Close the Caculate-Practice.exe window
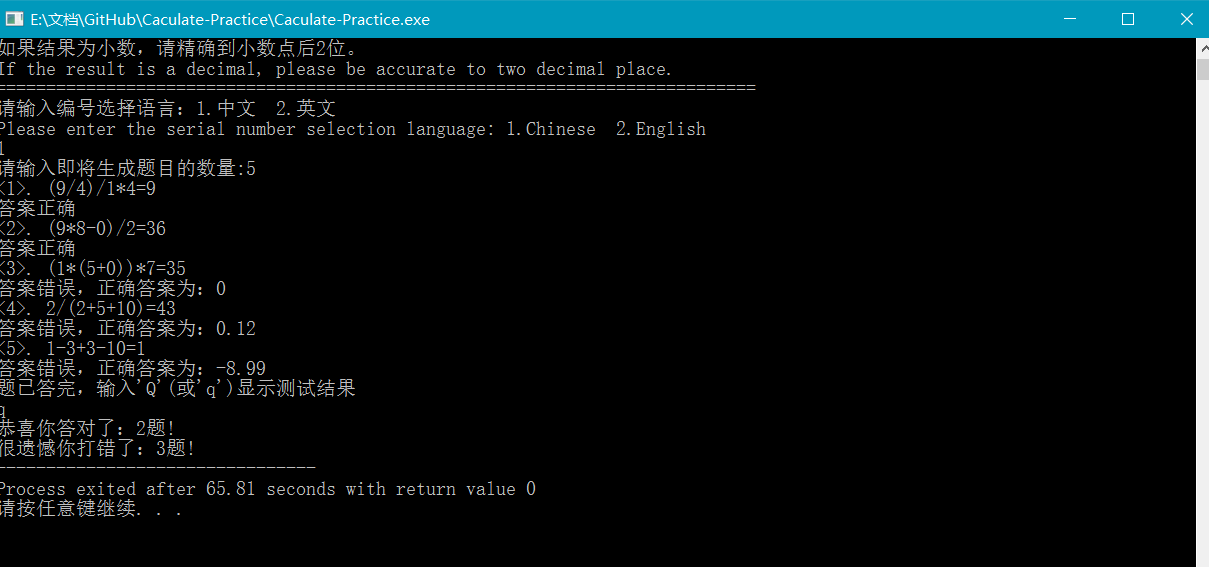This screenshot has height=567, width=1209. [x=1185, y=19]
